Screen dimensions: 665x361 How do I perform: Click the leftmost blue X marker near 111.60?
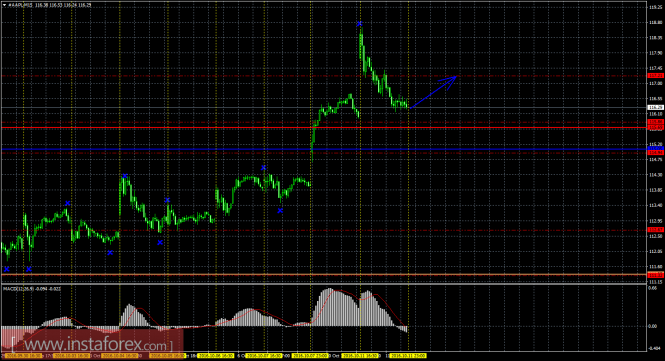[7, 269]
